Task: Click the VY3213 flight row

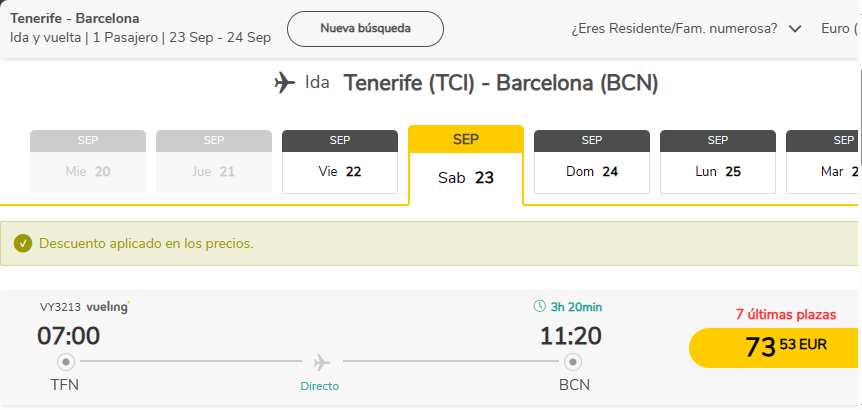Action: (429, 348)
